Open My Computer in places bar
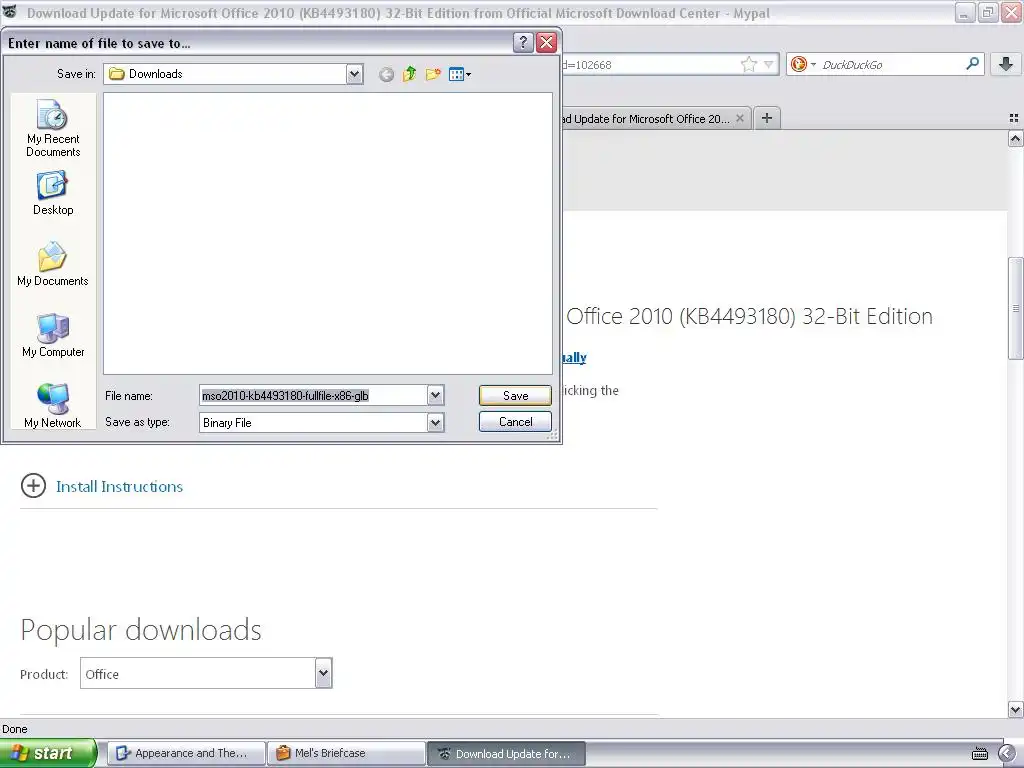 (x=53, y=336)
